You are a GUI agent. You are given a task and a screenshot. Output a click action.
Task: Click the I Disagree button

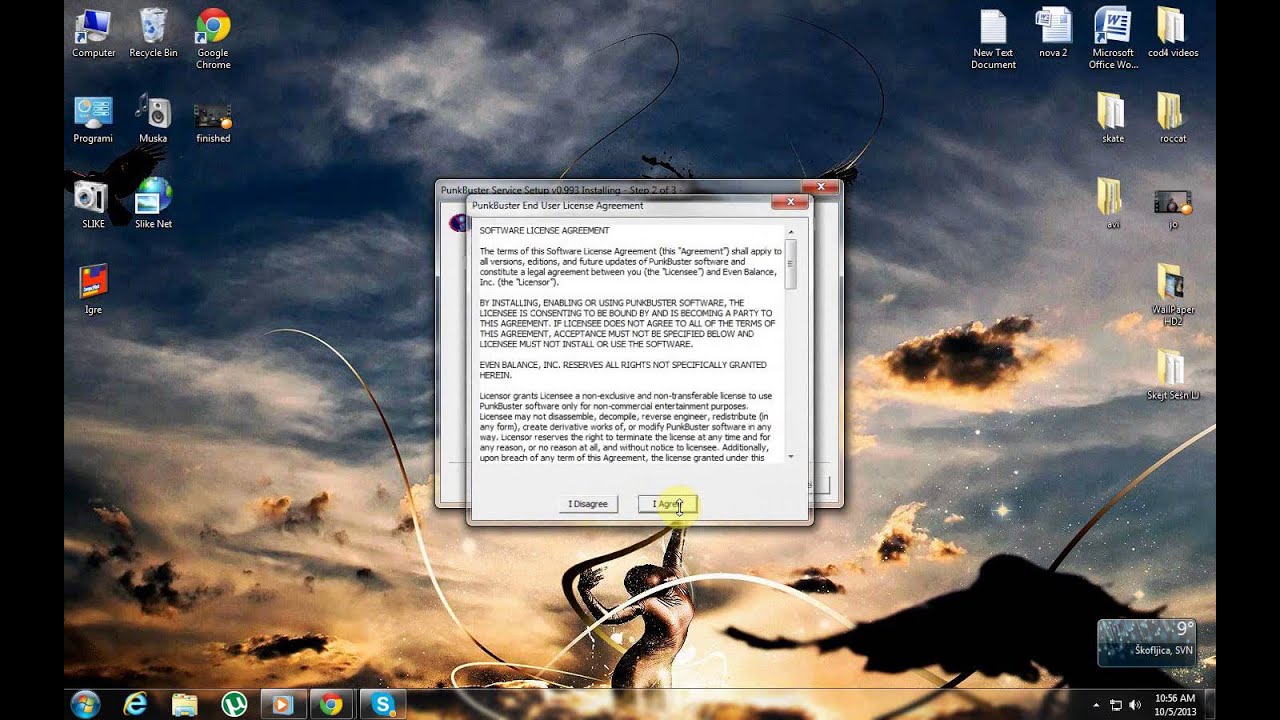tap(588, 503)
